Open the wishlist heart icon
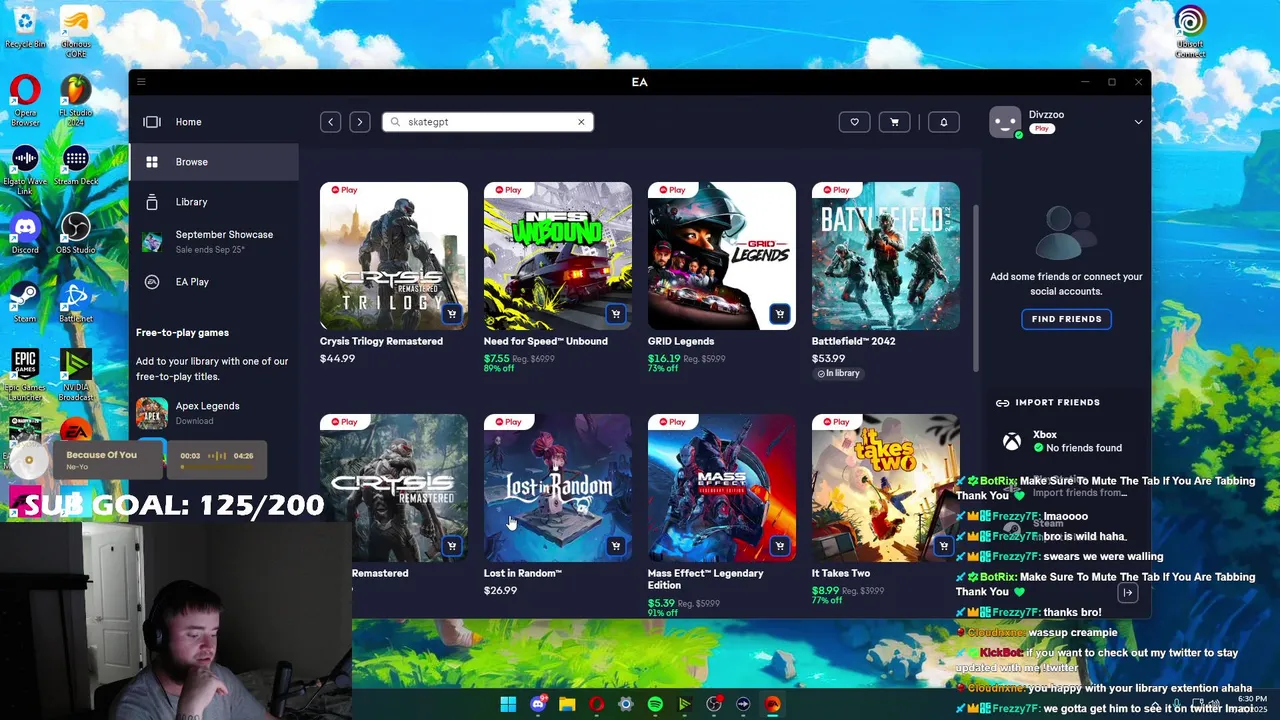The width and height of the screenshot is (1280, 720). coord(854,122)
